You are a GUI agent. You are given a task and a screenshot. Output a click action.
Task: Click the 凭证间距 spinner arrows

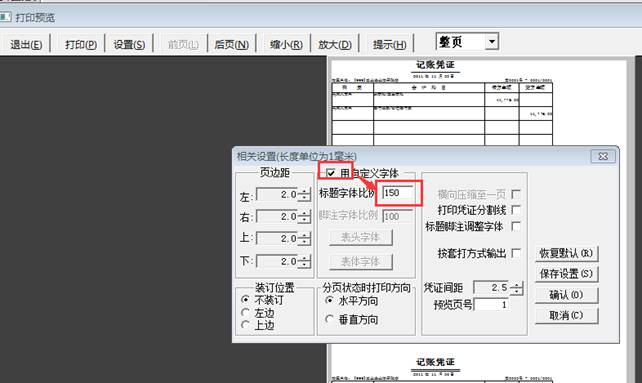click(517, 288)
